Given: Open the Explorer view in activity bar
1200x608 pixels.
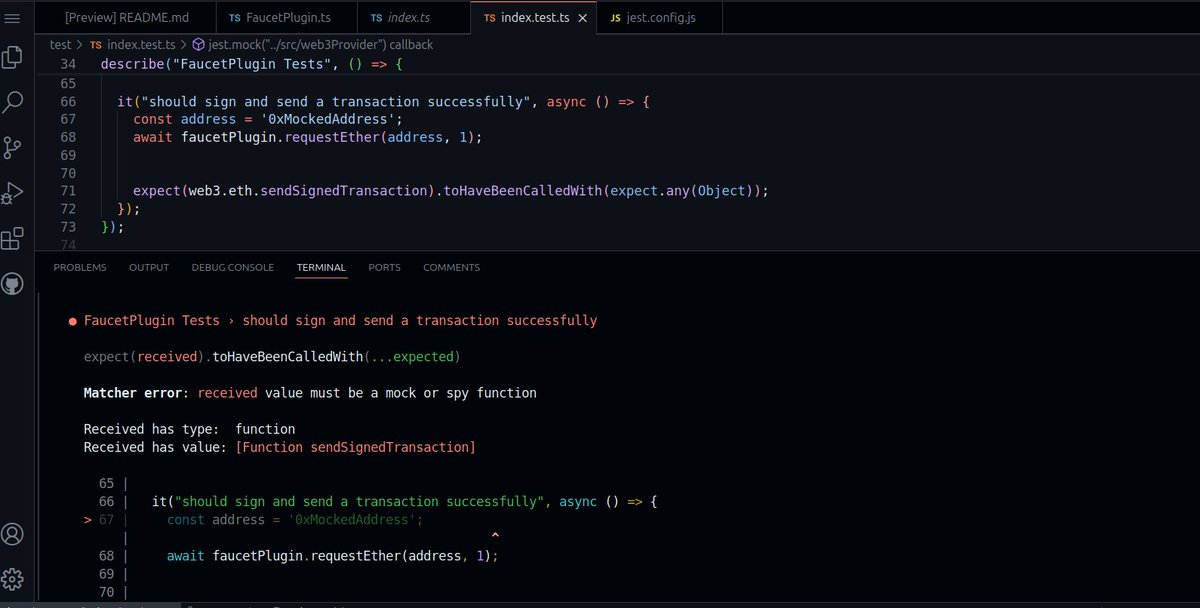Looking at the screenshot, I should click(x=12, y=57).
